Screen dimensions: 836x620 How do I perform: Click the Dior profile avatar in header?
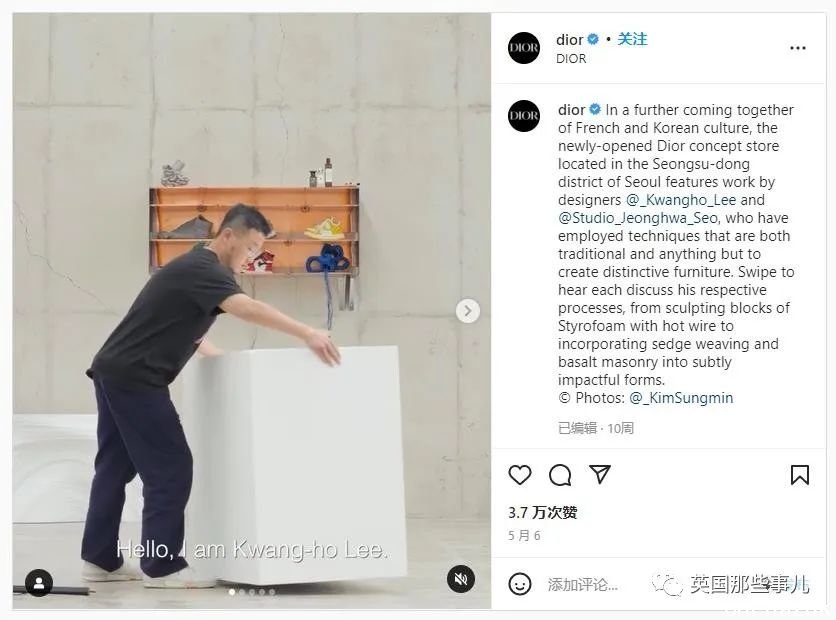[x=524, y=48]
